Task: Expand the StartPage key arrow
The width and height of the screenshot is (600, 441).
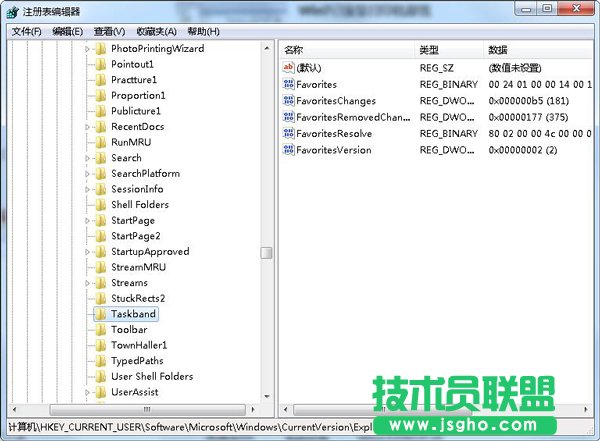Action: tap(87, 221)
